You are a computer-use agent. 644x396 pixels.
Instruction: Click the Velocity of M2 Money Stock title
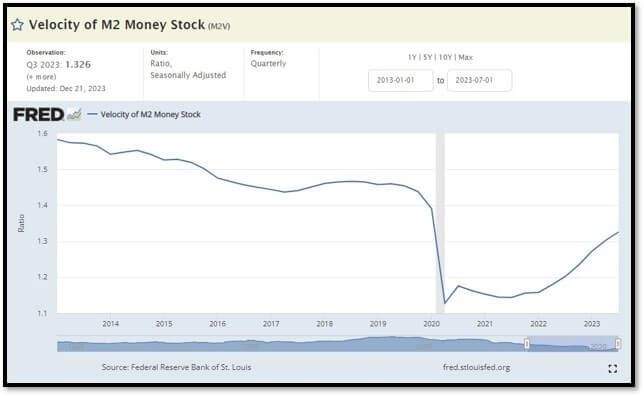[x=117, y=25]
